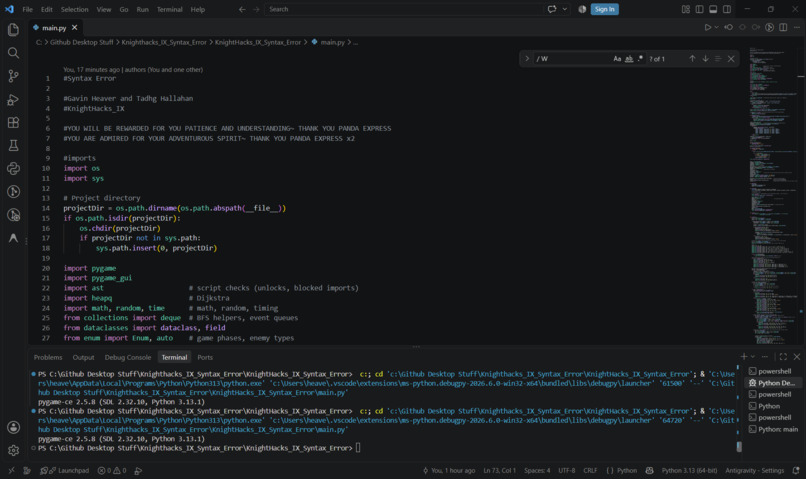This screenshot has height=479, width=806.
Task: Change the UTF-8 encoding in status bar
Action: point(566,470)
